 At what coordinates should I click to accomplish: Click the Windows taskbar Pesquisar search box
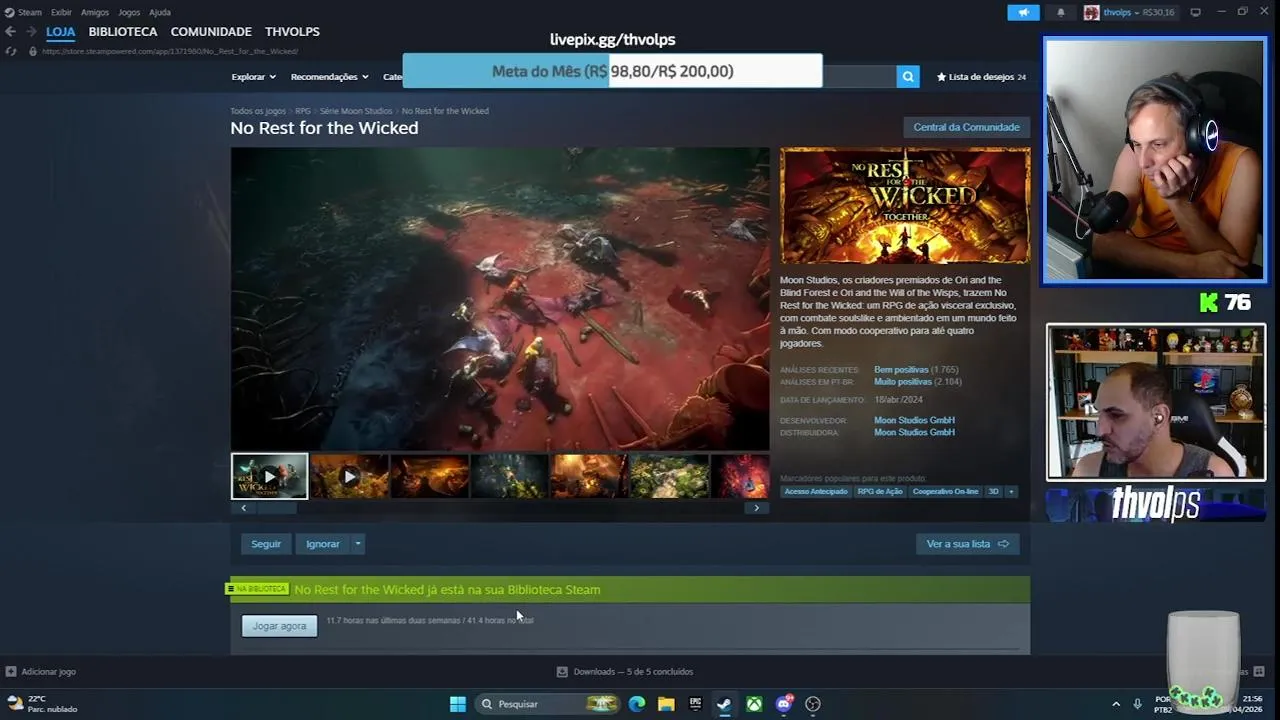tap(547, 704)
